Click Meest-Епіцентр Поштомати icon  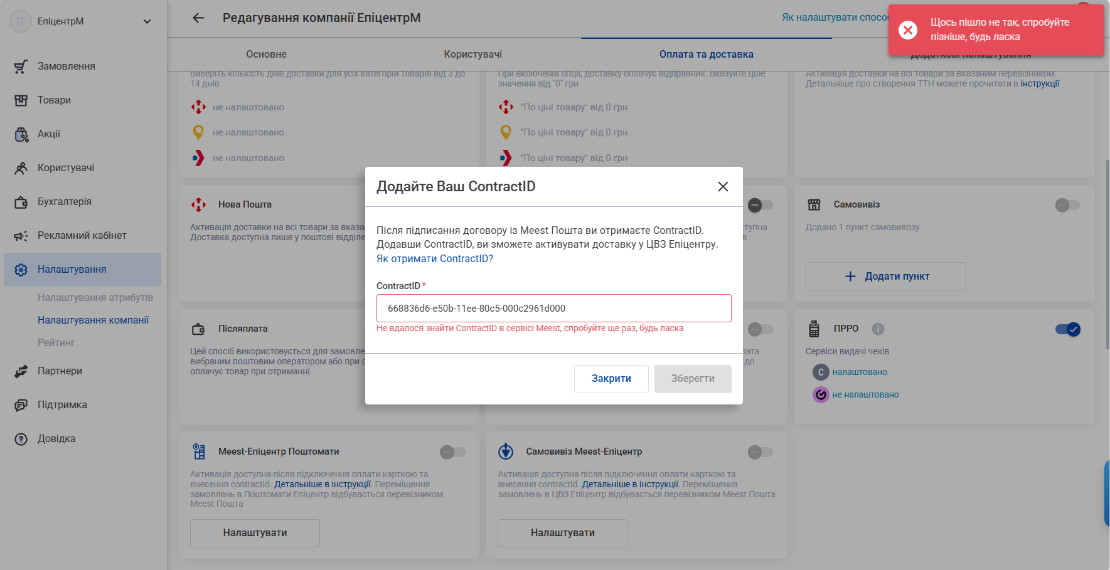[198, 451]
